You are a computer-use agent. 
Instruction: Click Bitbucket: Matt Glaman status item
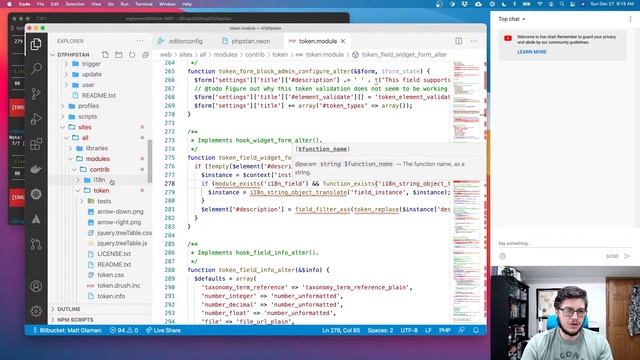(67, 330)
